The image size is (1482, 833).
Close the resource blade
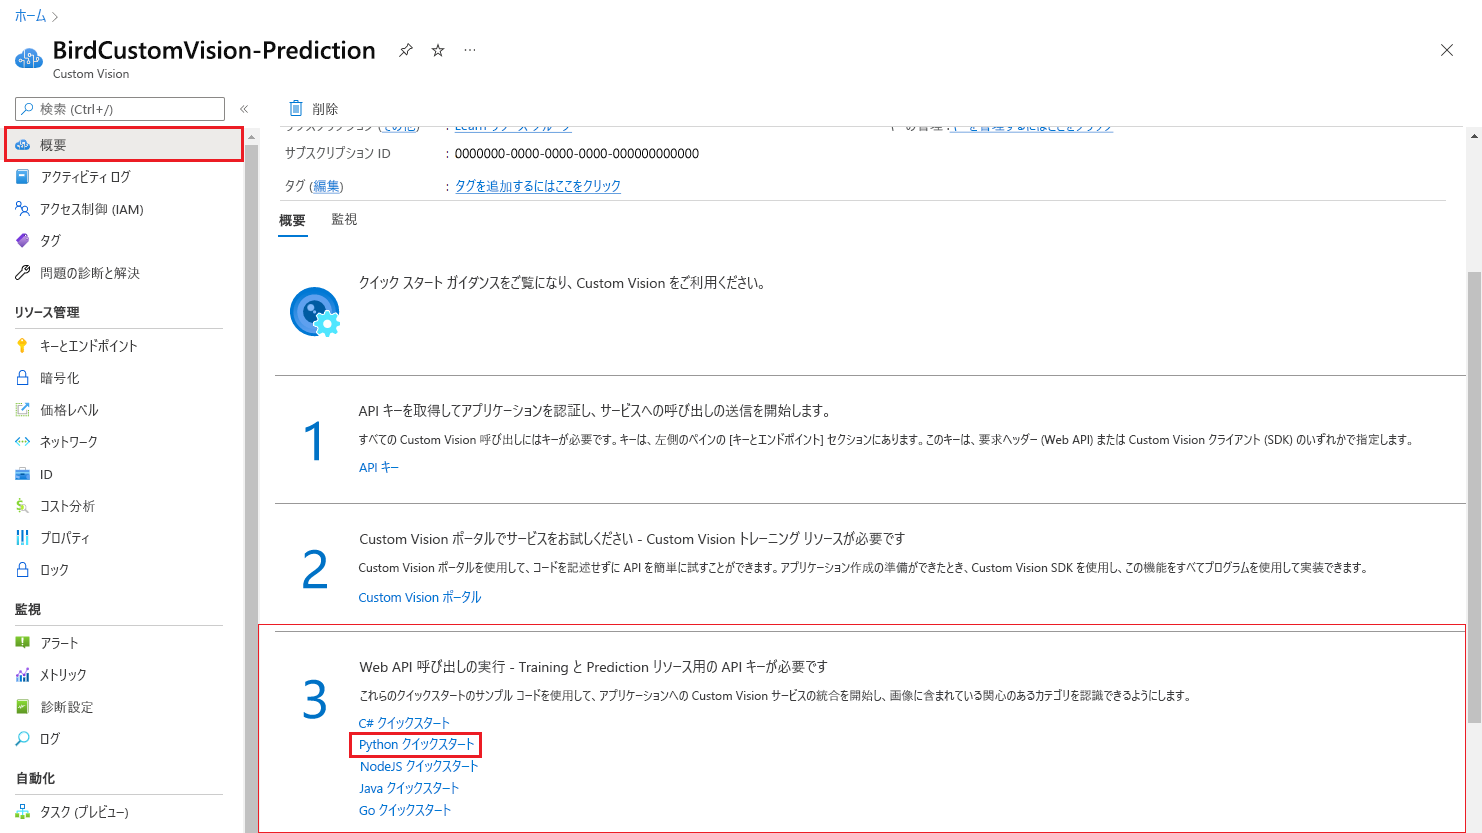click(1447, 50)
